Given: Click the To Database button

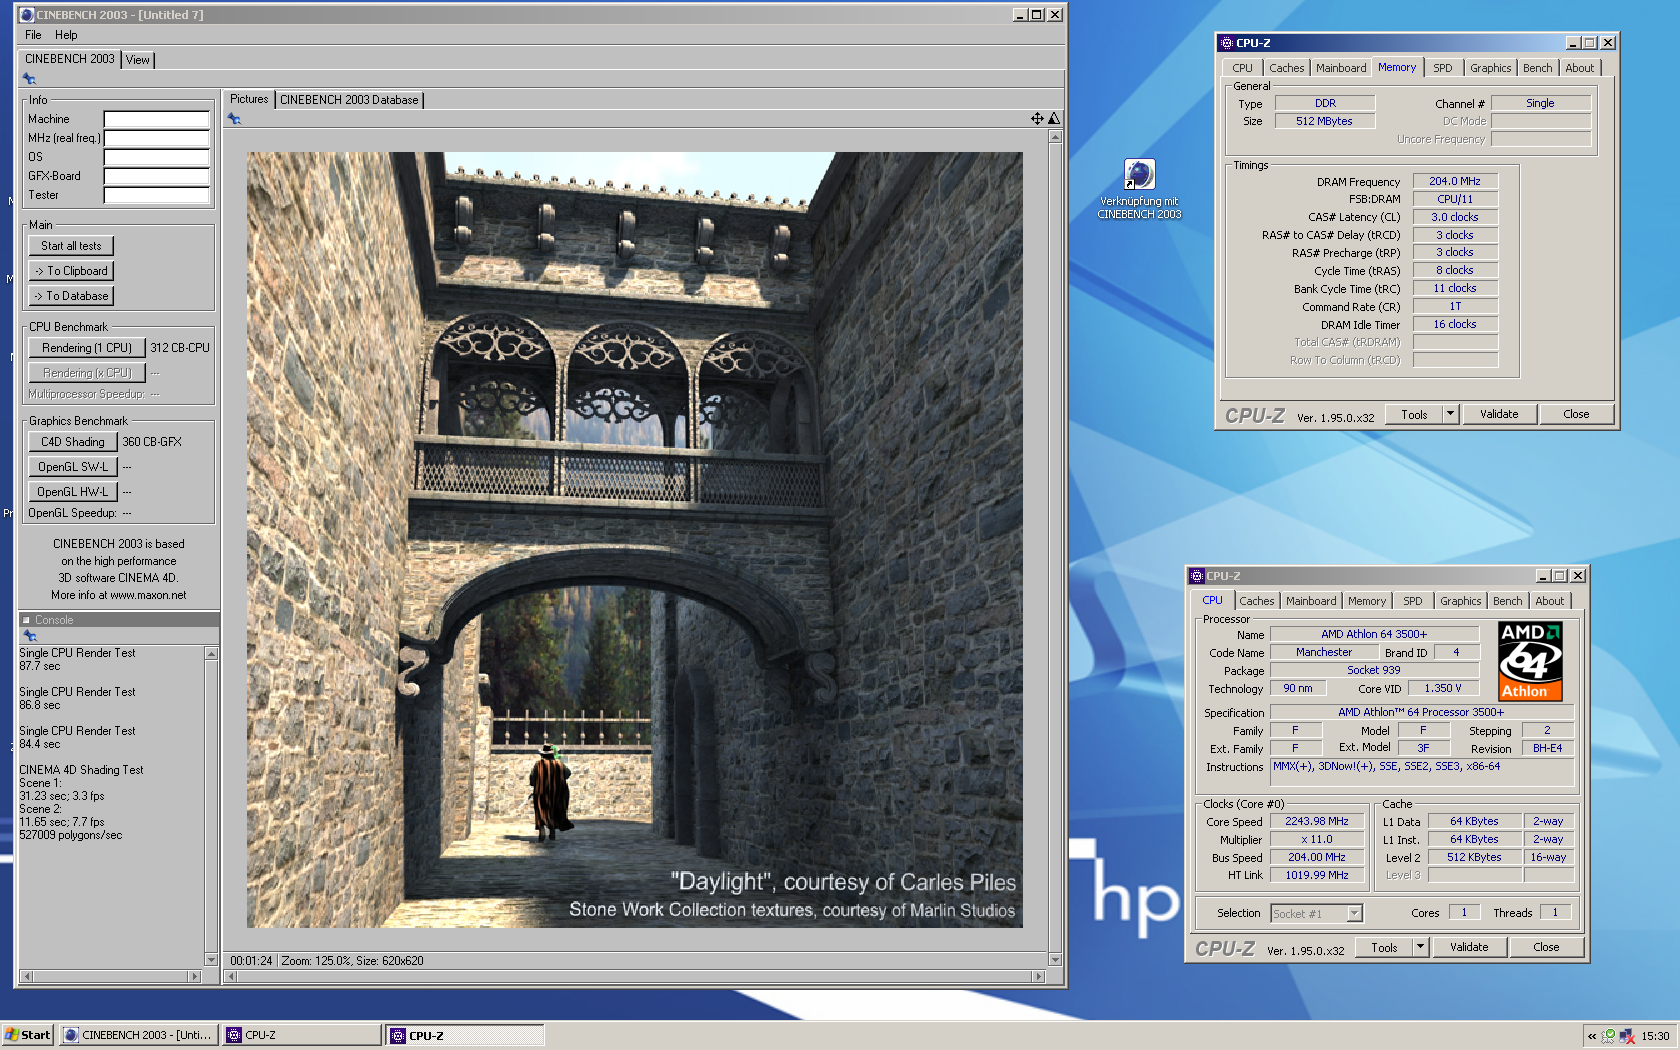Looking at the screenshot, I should click(71, 296).
